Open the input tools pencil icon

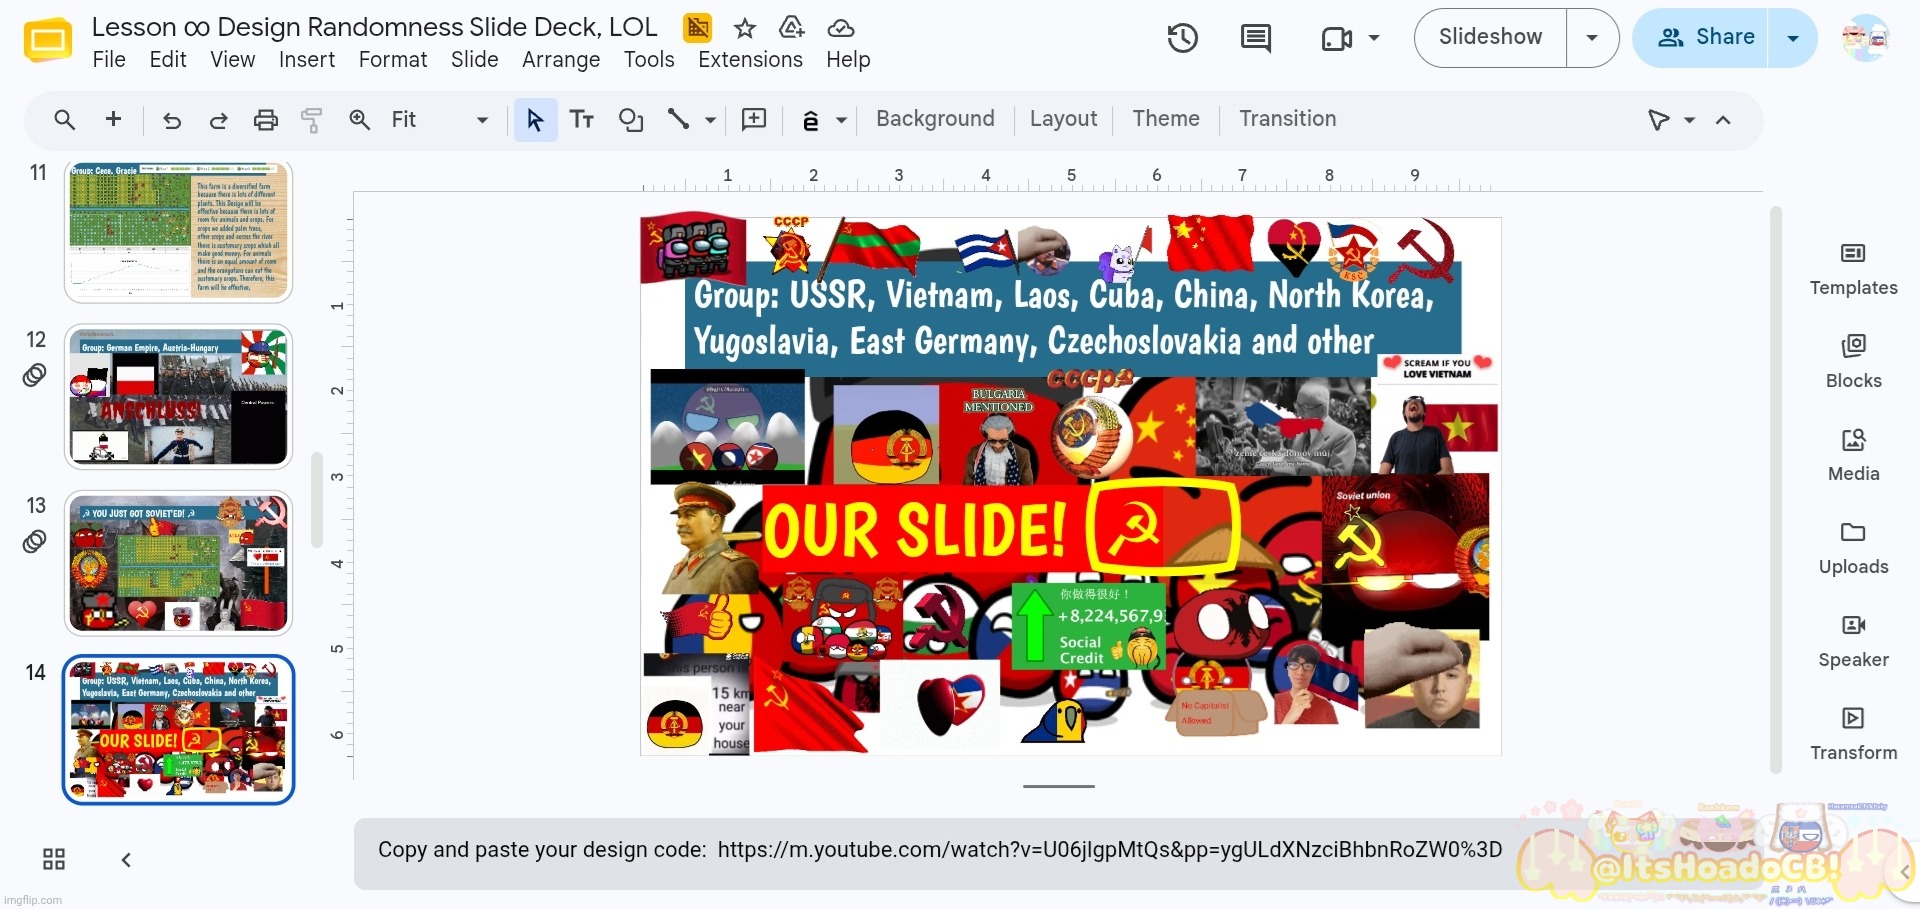click(x=811, y=120)
